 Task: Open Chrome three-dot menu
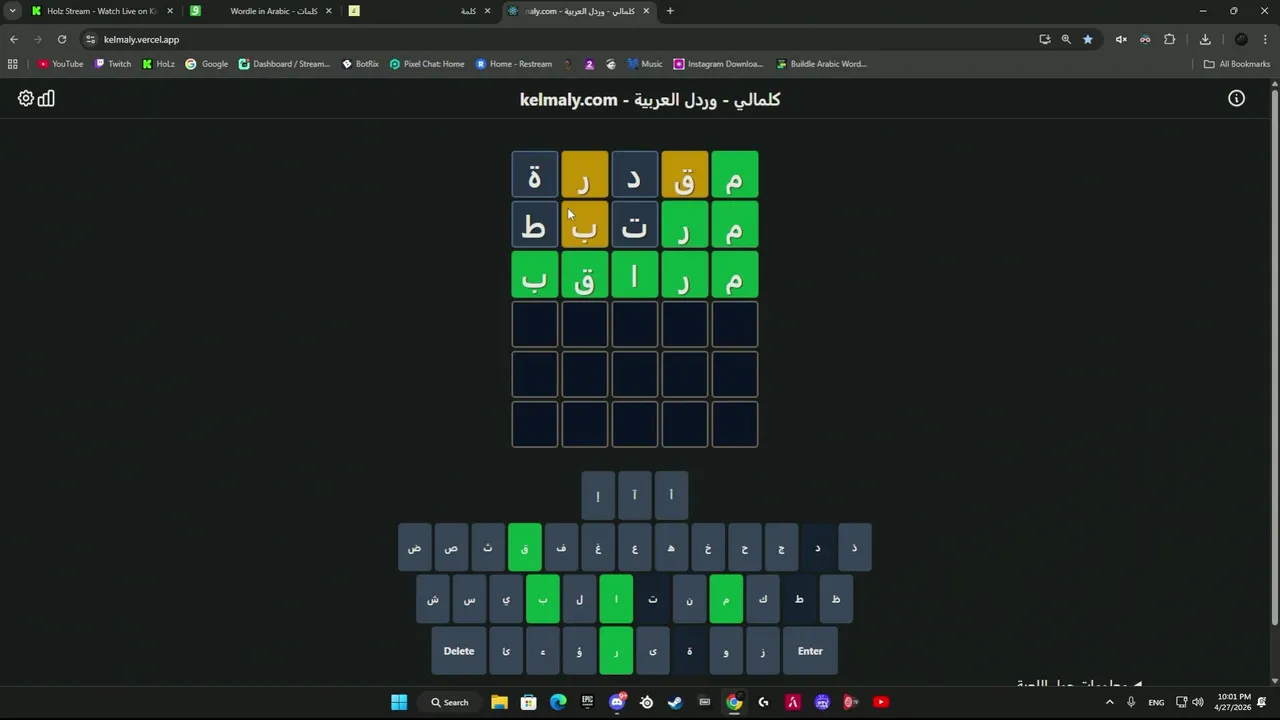coord(1265,39)
